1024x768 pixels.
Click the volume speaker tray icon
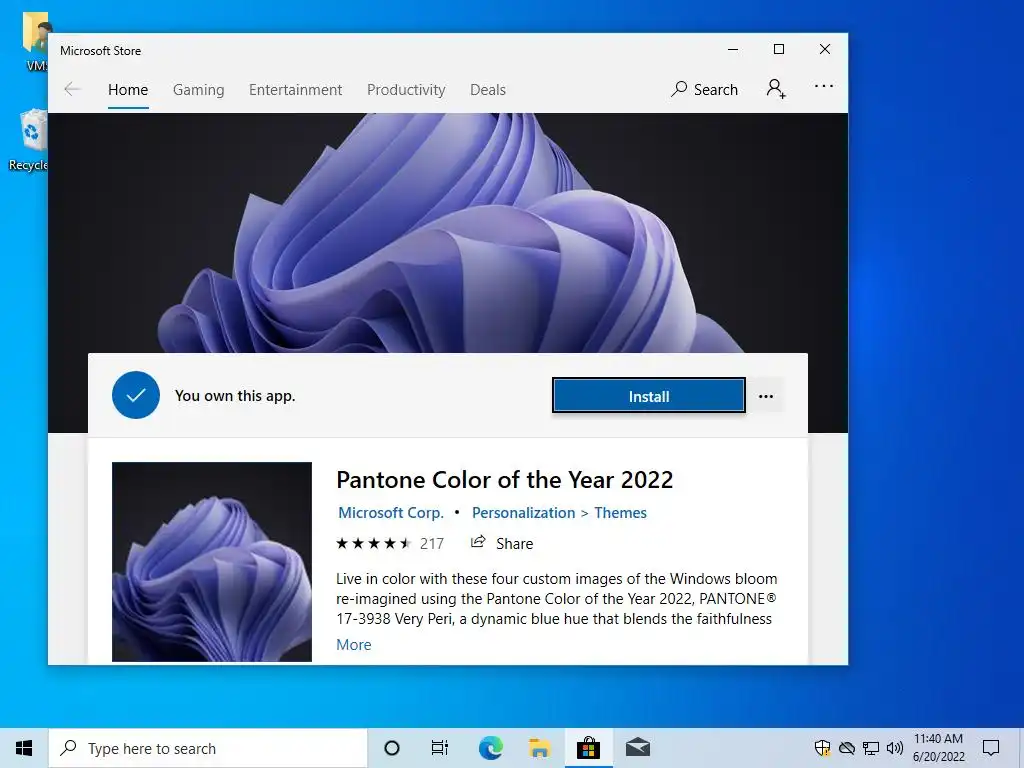click(895, 748)
